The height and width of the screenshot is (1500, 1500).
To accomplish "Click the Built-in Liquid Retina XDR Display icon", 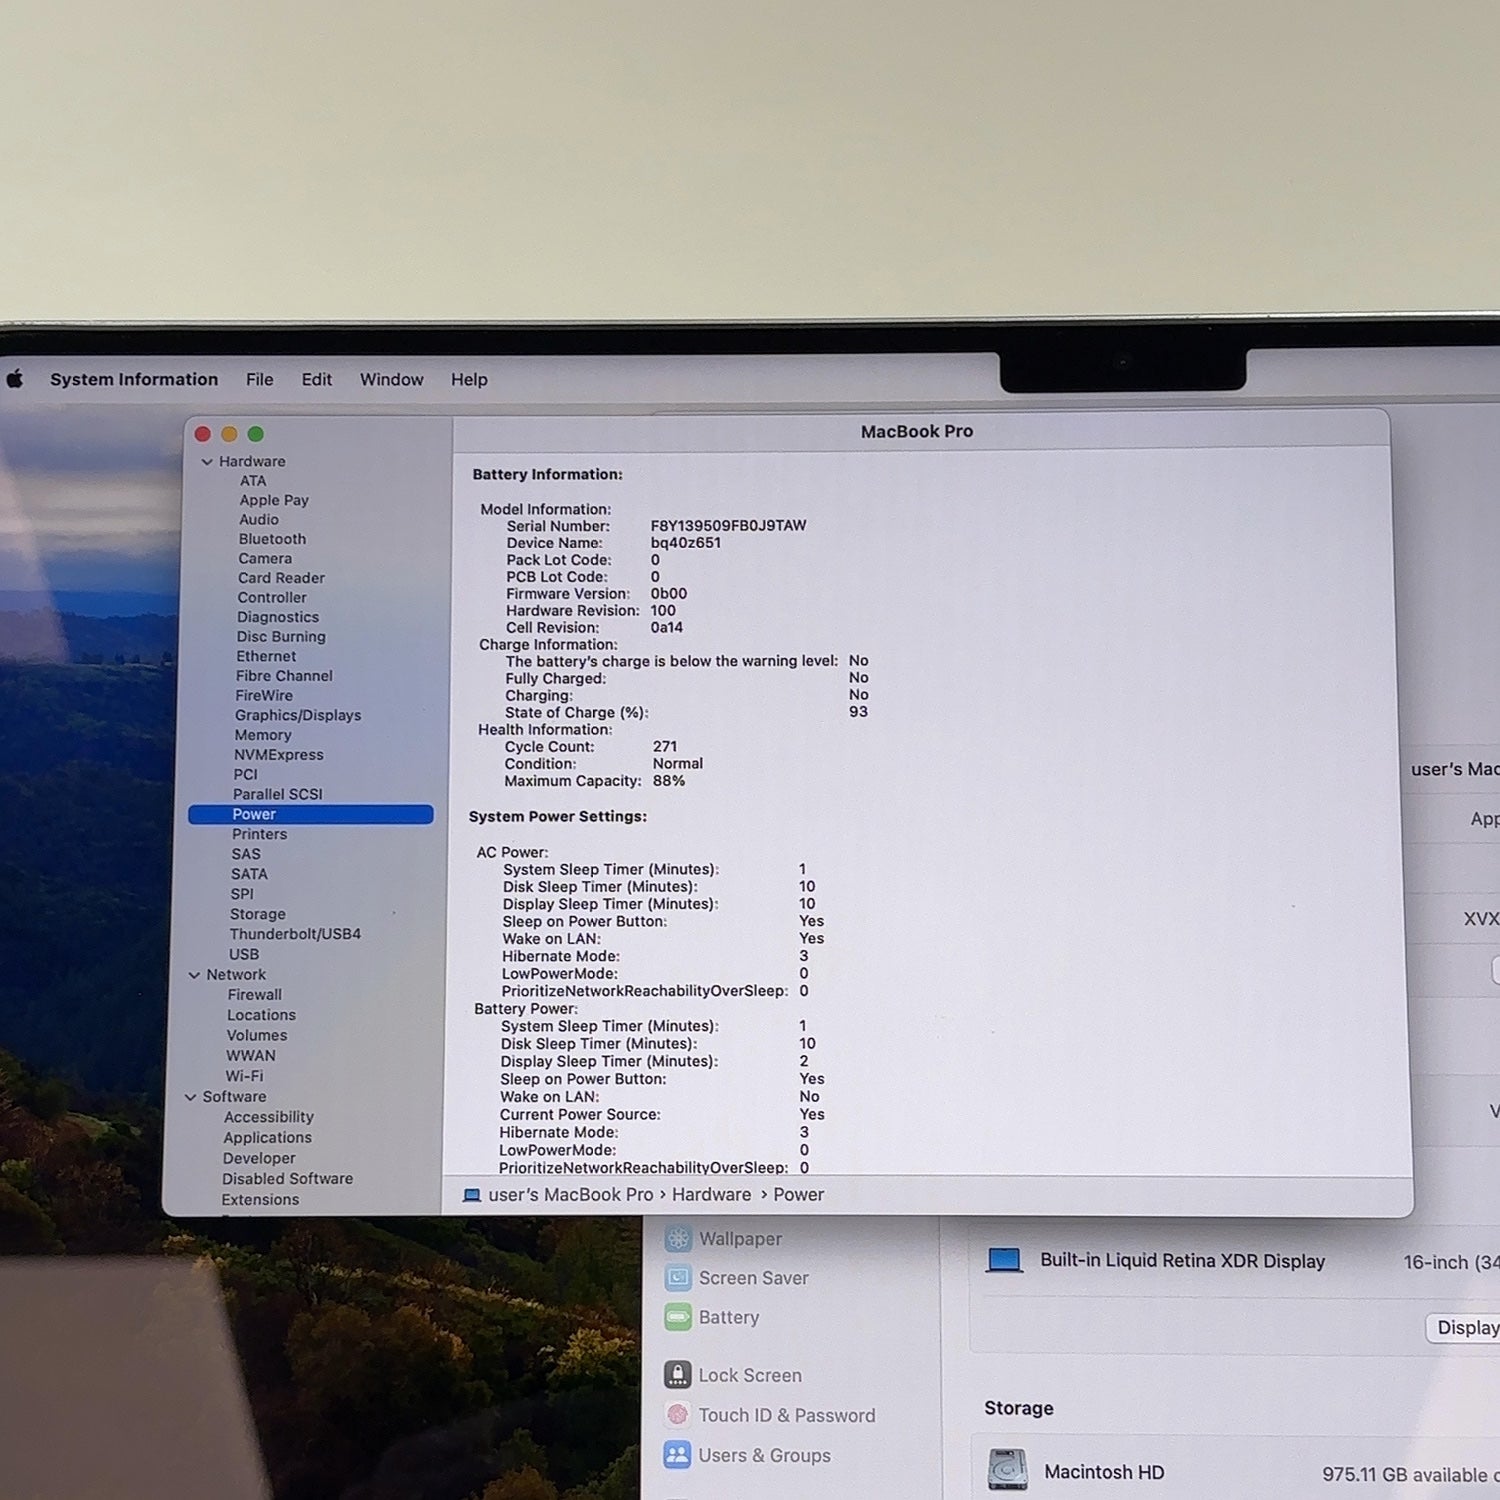I will point(1004,1260).
